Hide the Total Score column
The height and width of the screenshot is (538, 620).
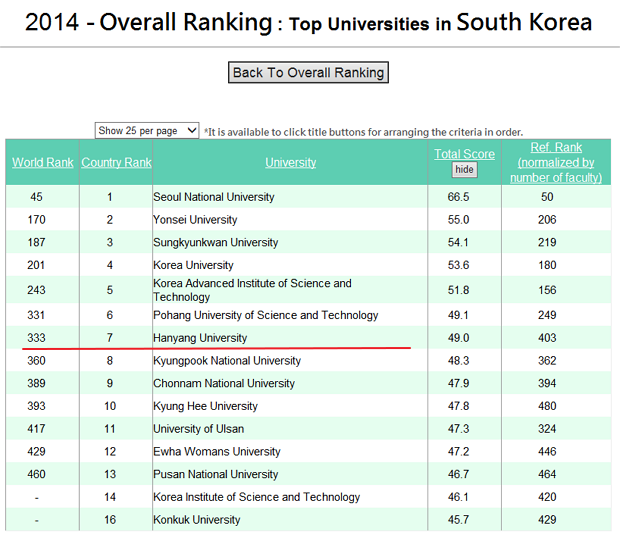click(x=464, y=170)
